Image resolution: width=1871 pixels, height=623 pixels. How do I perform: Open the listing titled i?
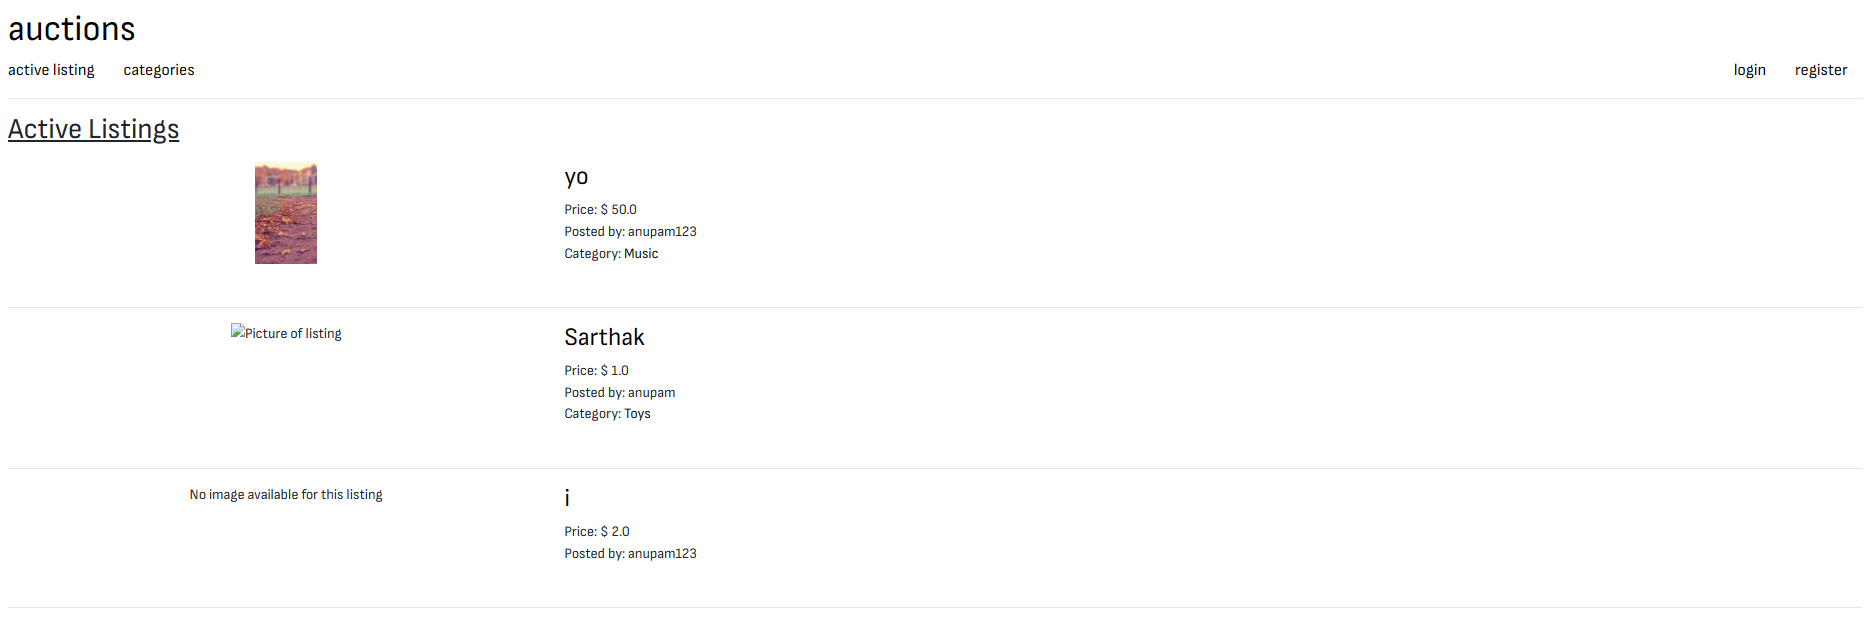567,497
